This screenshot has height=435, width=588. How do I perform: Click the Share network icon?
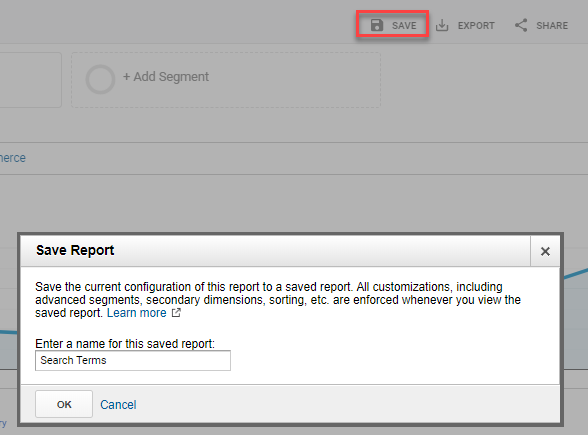click(521, 25)
